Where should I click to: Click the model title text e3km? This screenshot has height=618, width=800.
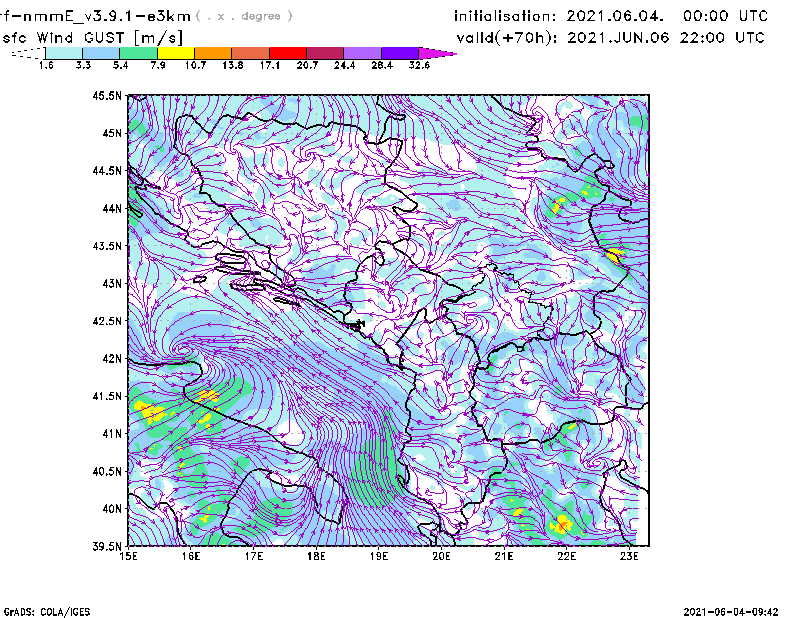click(x=168, y=16)
